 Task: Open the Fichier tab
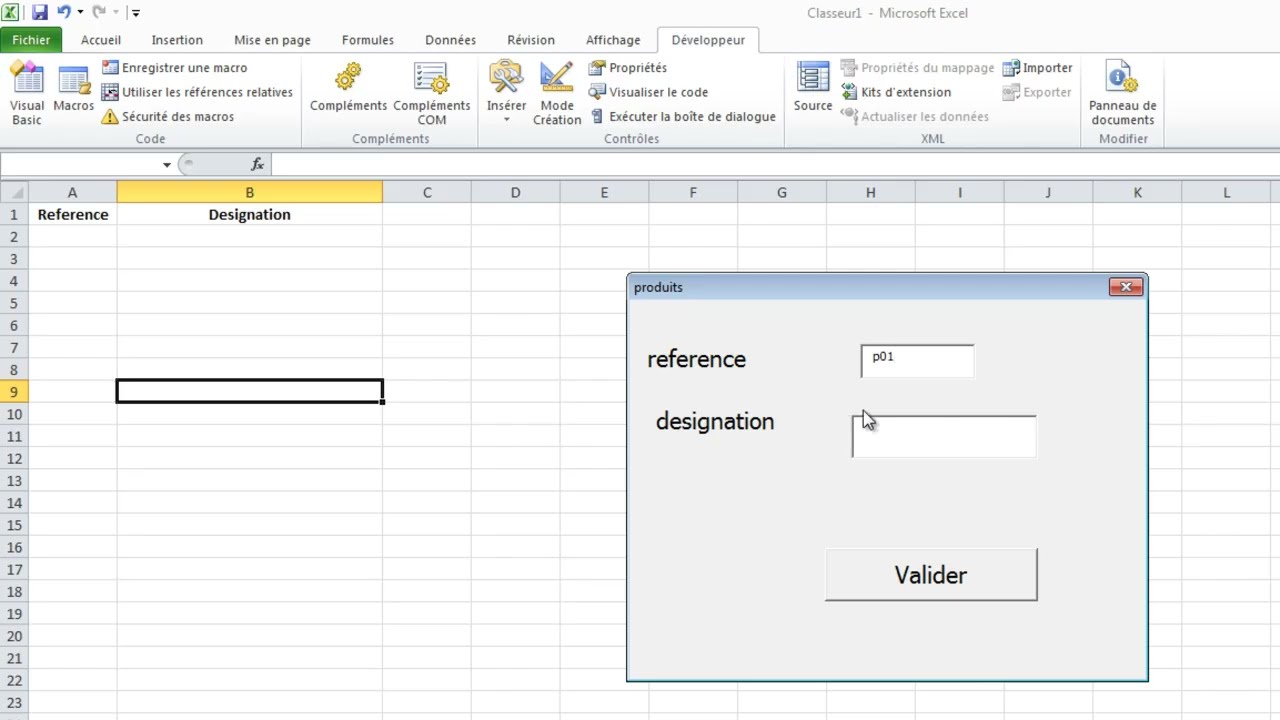(31, 40)
